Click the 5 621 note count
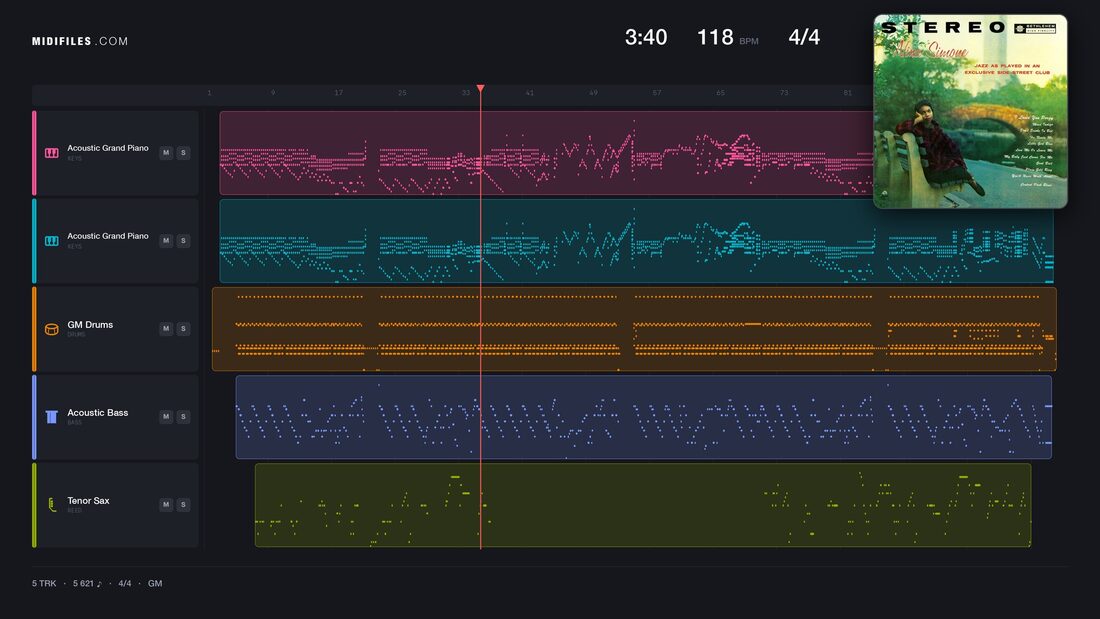This screenshot has height=619, width=1100. click(x=87, y=583)
